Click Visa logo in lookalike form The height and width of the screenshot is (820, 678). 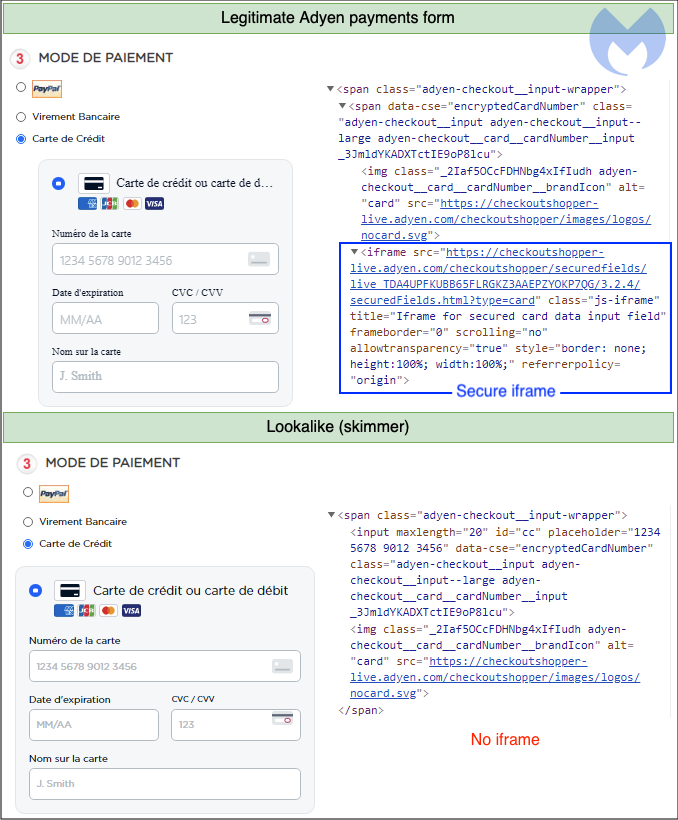tap(131, 610)
